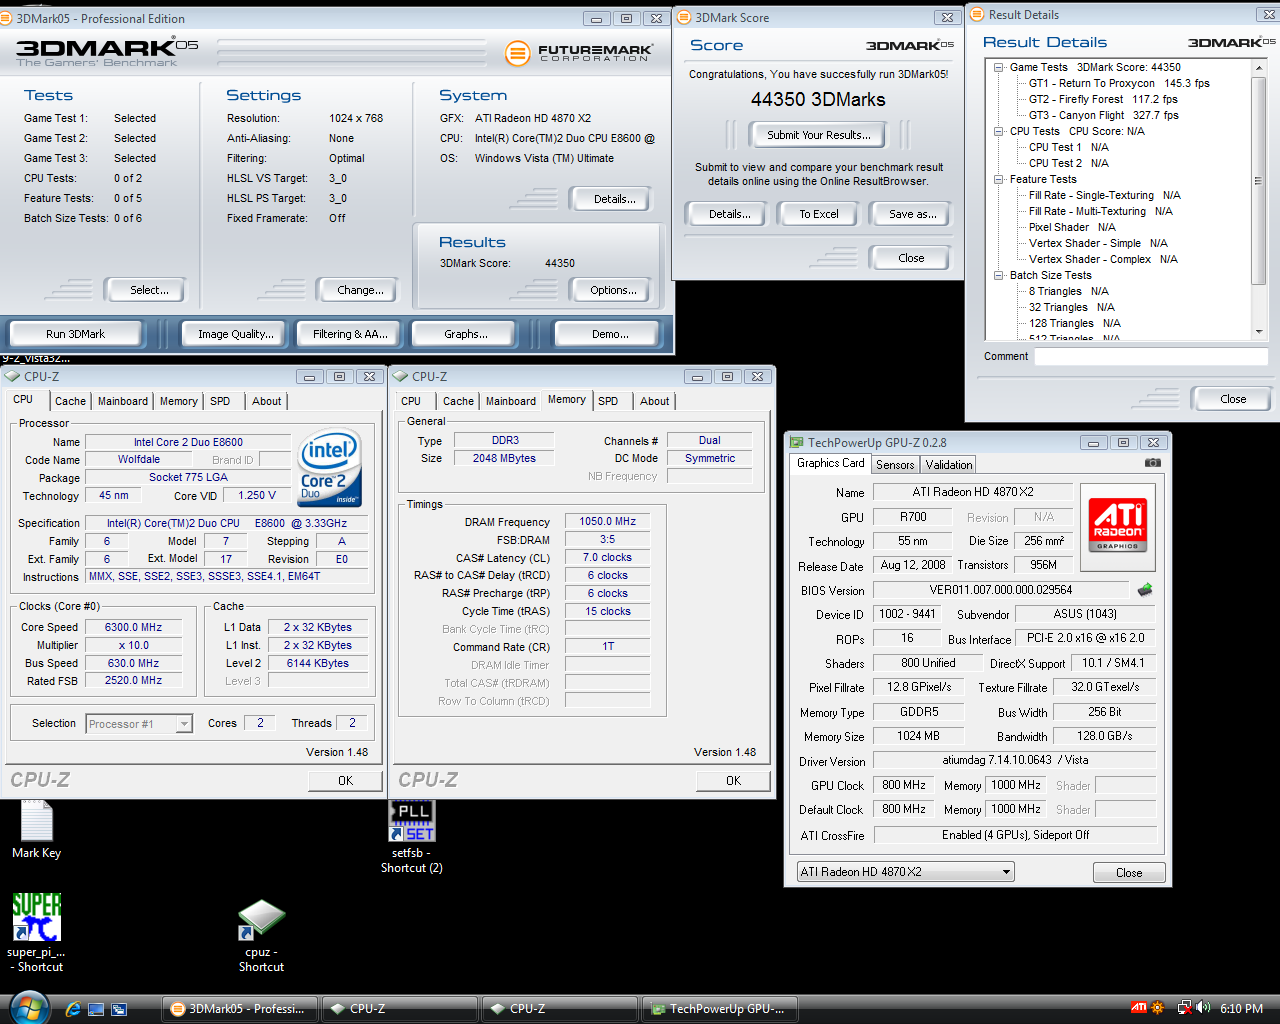
Task: Click the Demo... button
Action: pyautogui.click(x=610, y=334)
